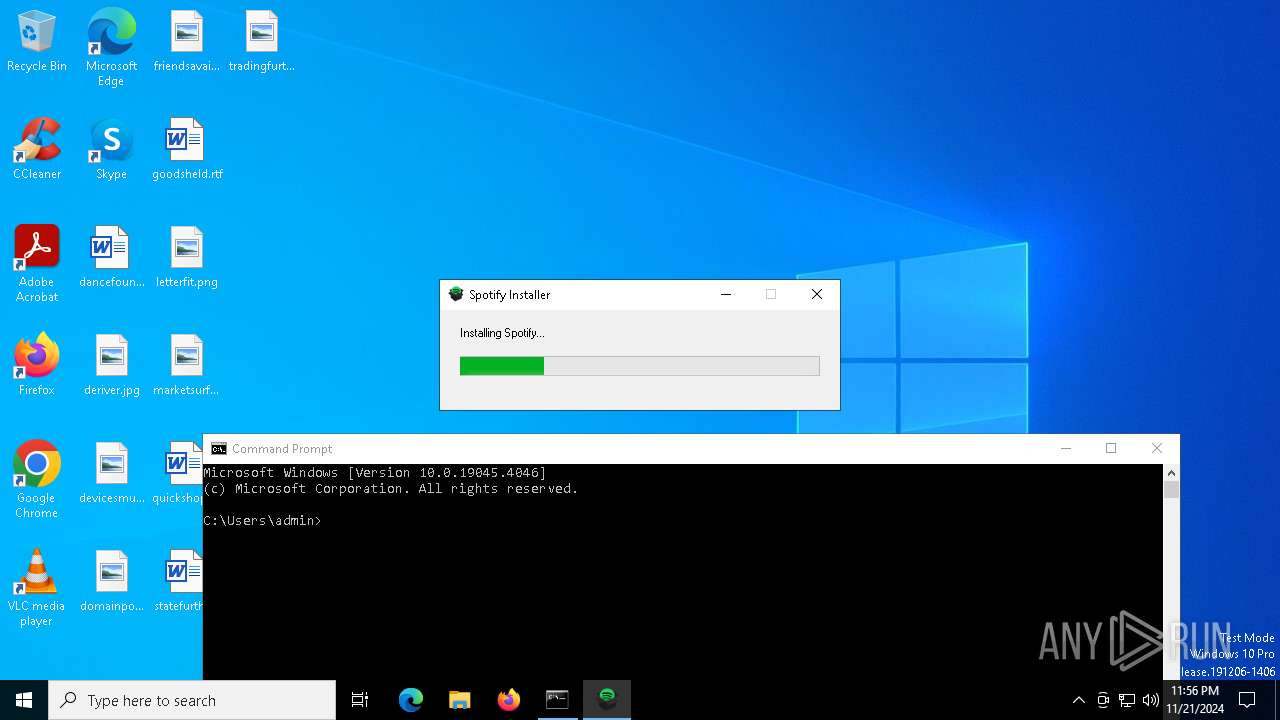The height and width of the screenshot is (720, 1280).
Task: Click the Microsoft Corporation copyright line
Action: [391, 489]
